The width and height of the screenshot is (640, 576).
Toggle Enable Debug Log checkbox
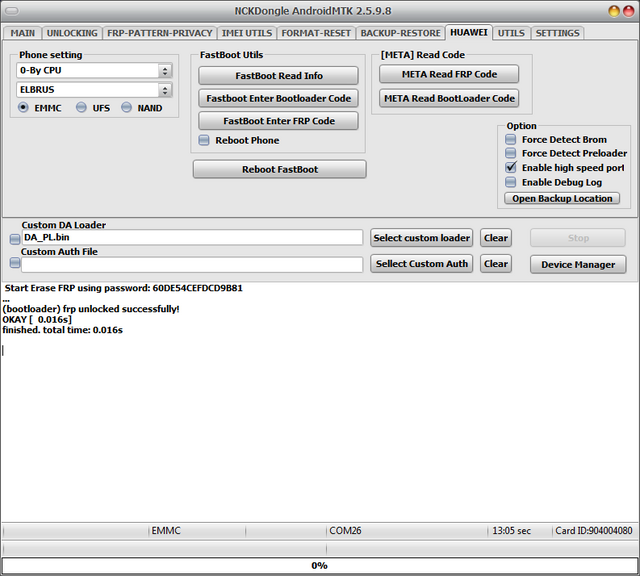511,182
